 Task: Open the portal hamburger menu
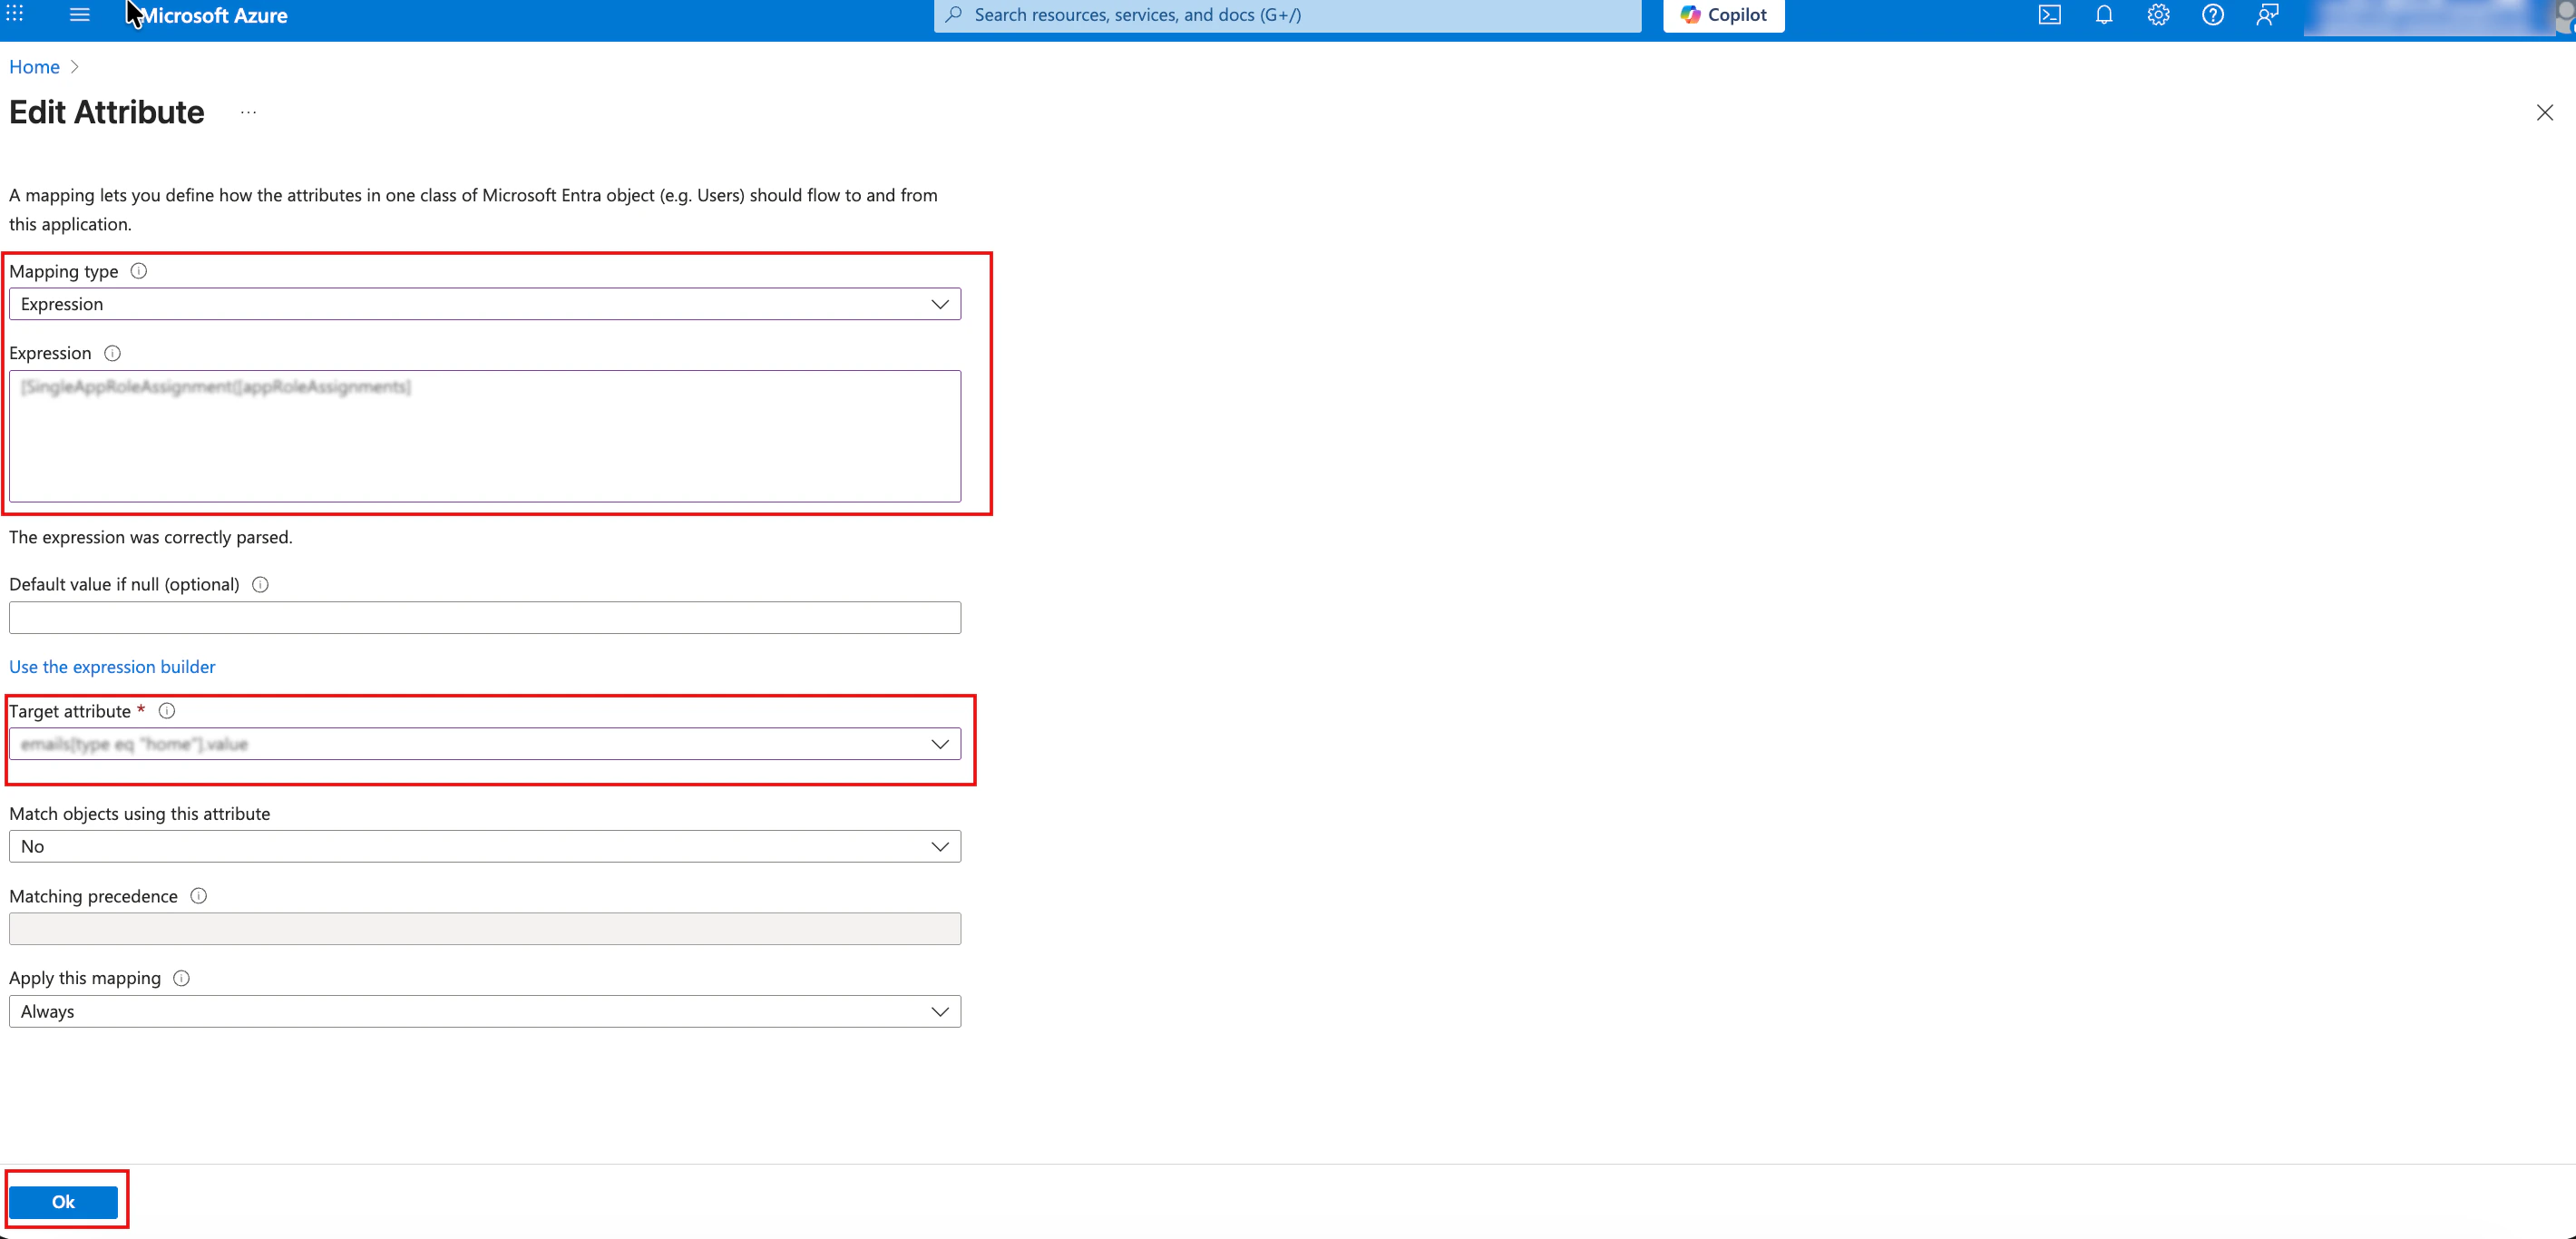tap(79, 15)
